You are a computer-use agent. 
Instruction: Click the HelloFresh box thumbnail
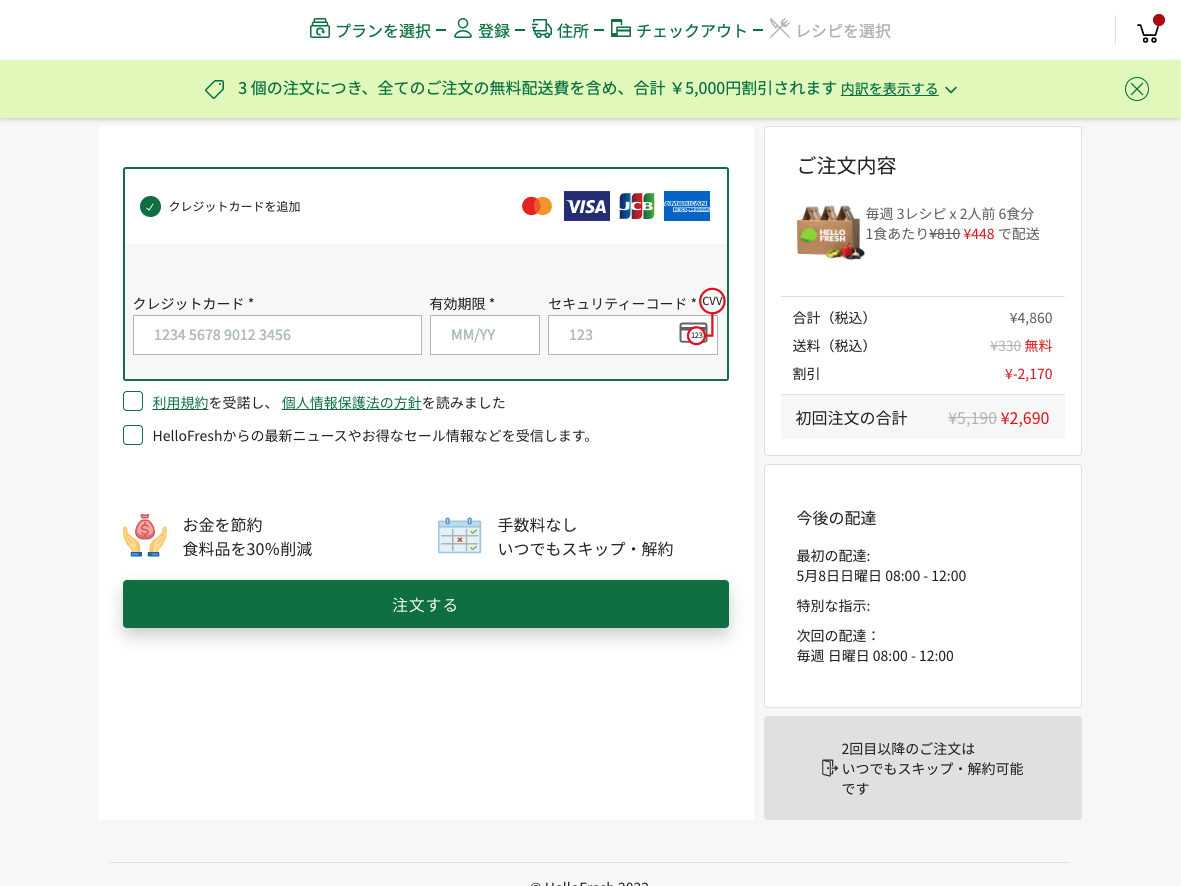point(829,232)
